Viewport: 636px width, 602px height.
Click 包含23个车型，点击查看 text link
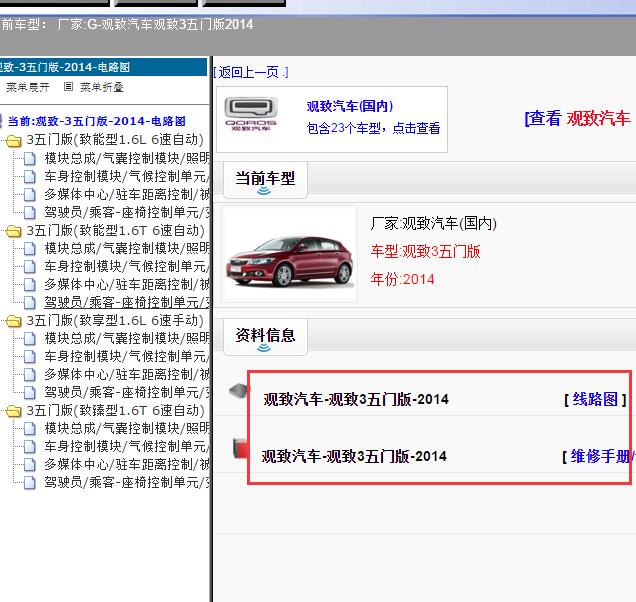tap(373, 128)
